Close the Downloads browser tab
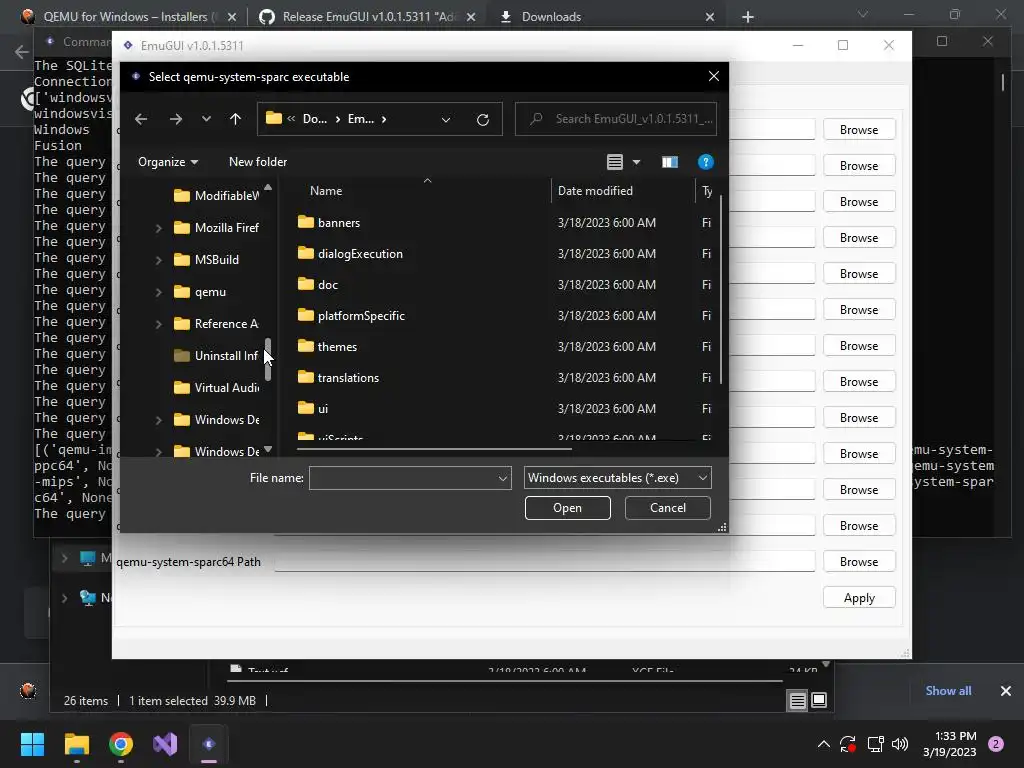Viewport: 1024px width, 768px height. point(710,17)
